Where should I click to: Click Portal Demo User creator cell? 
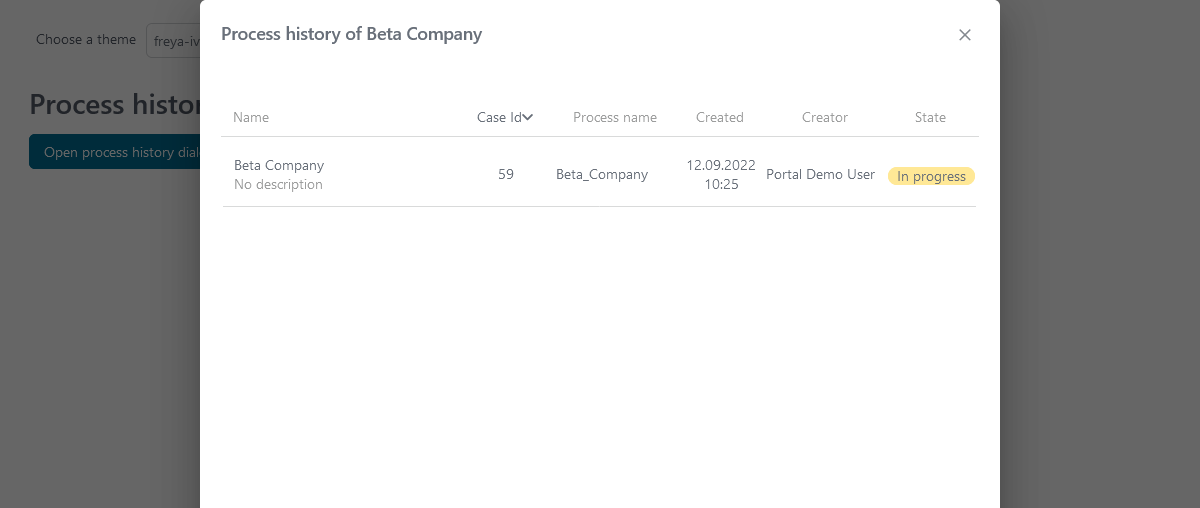pos(820,174)
